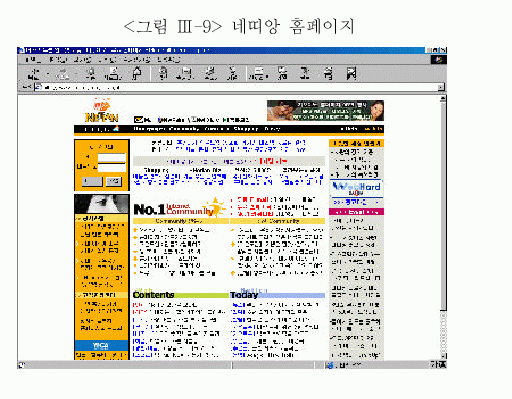Click the Forward navigation toolbar icon

pos(62,74)
